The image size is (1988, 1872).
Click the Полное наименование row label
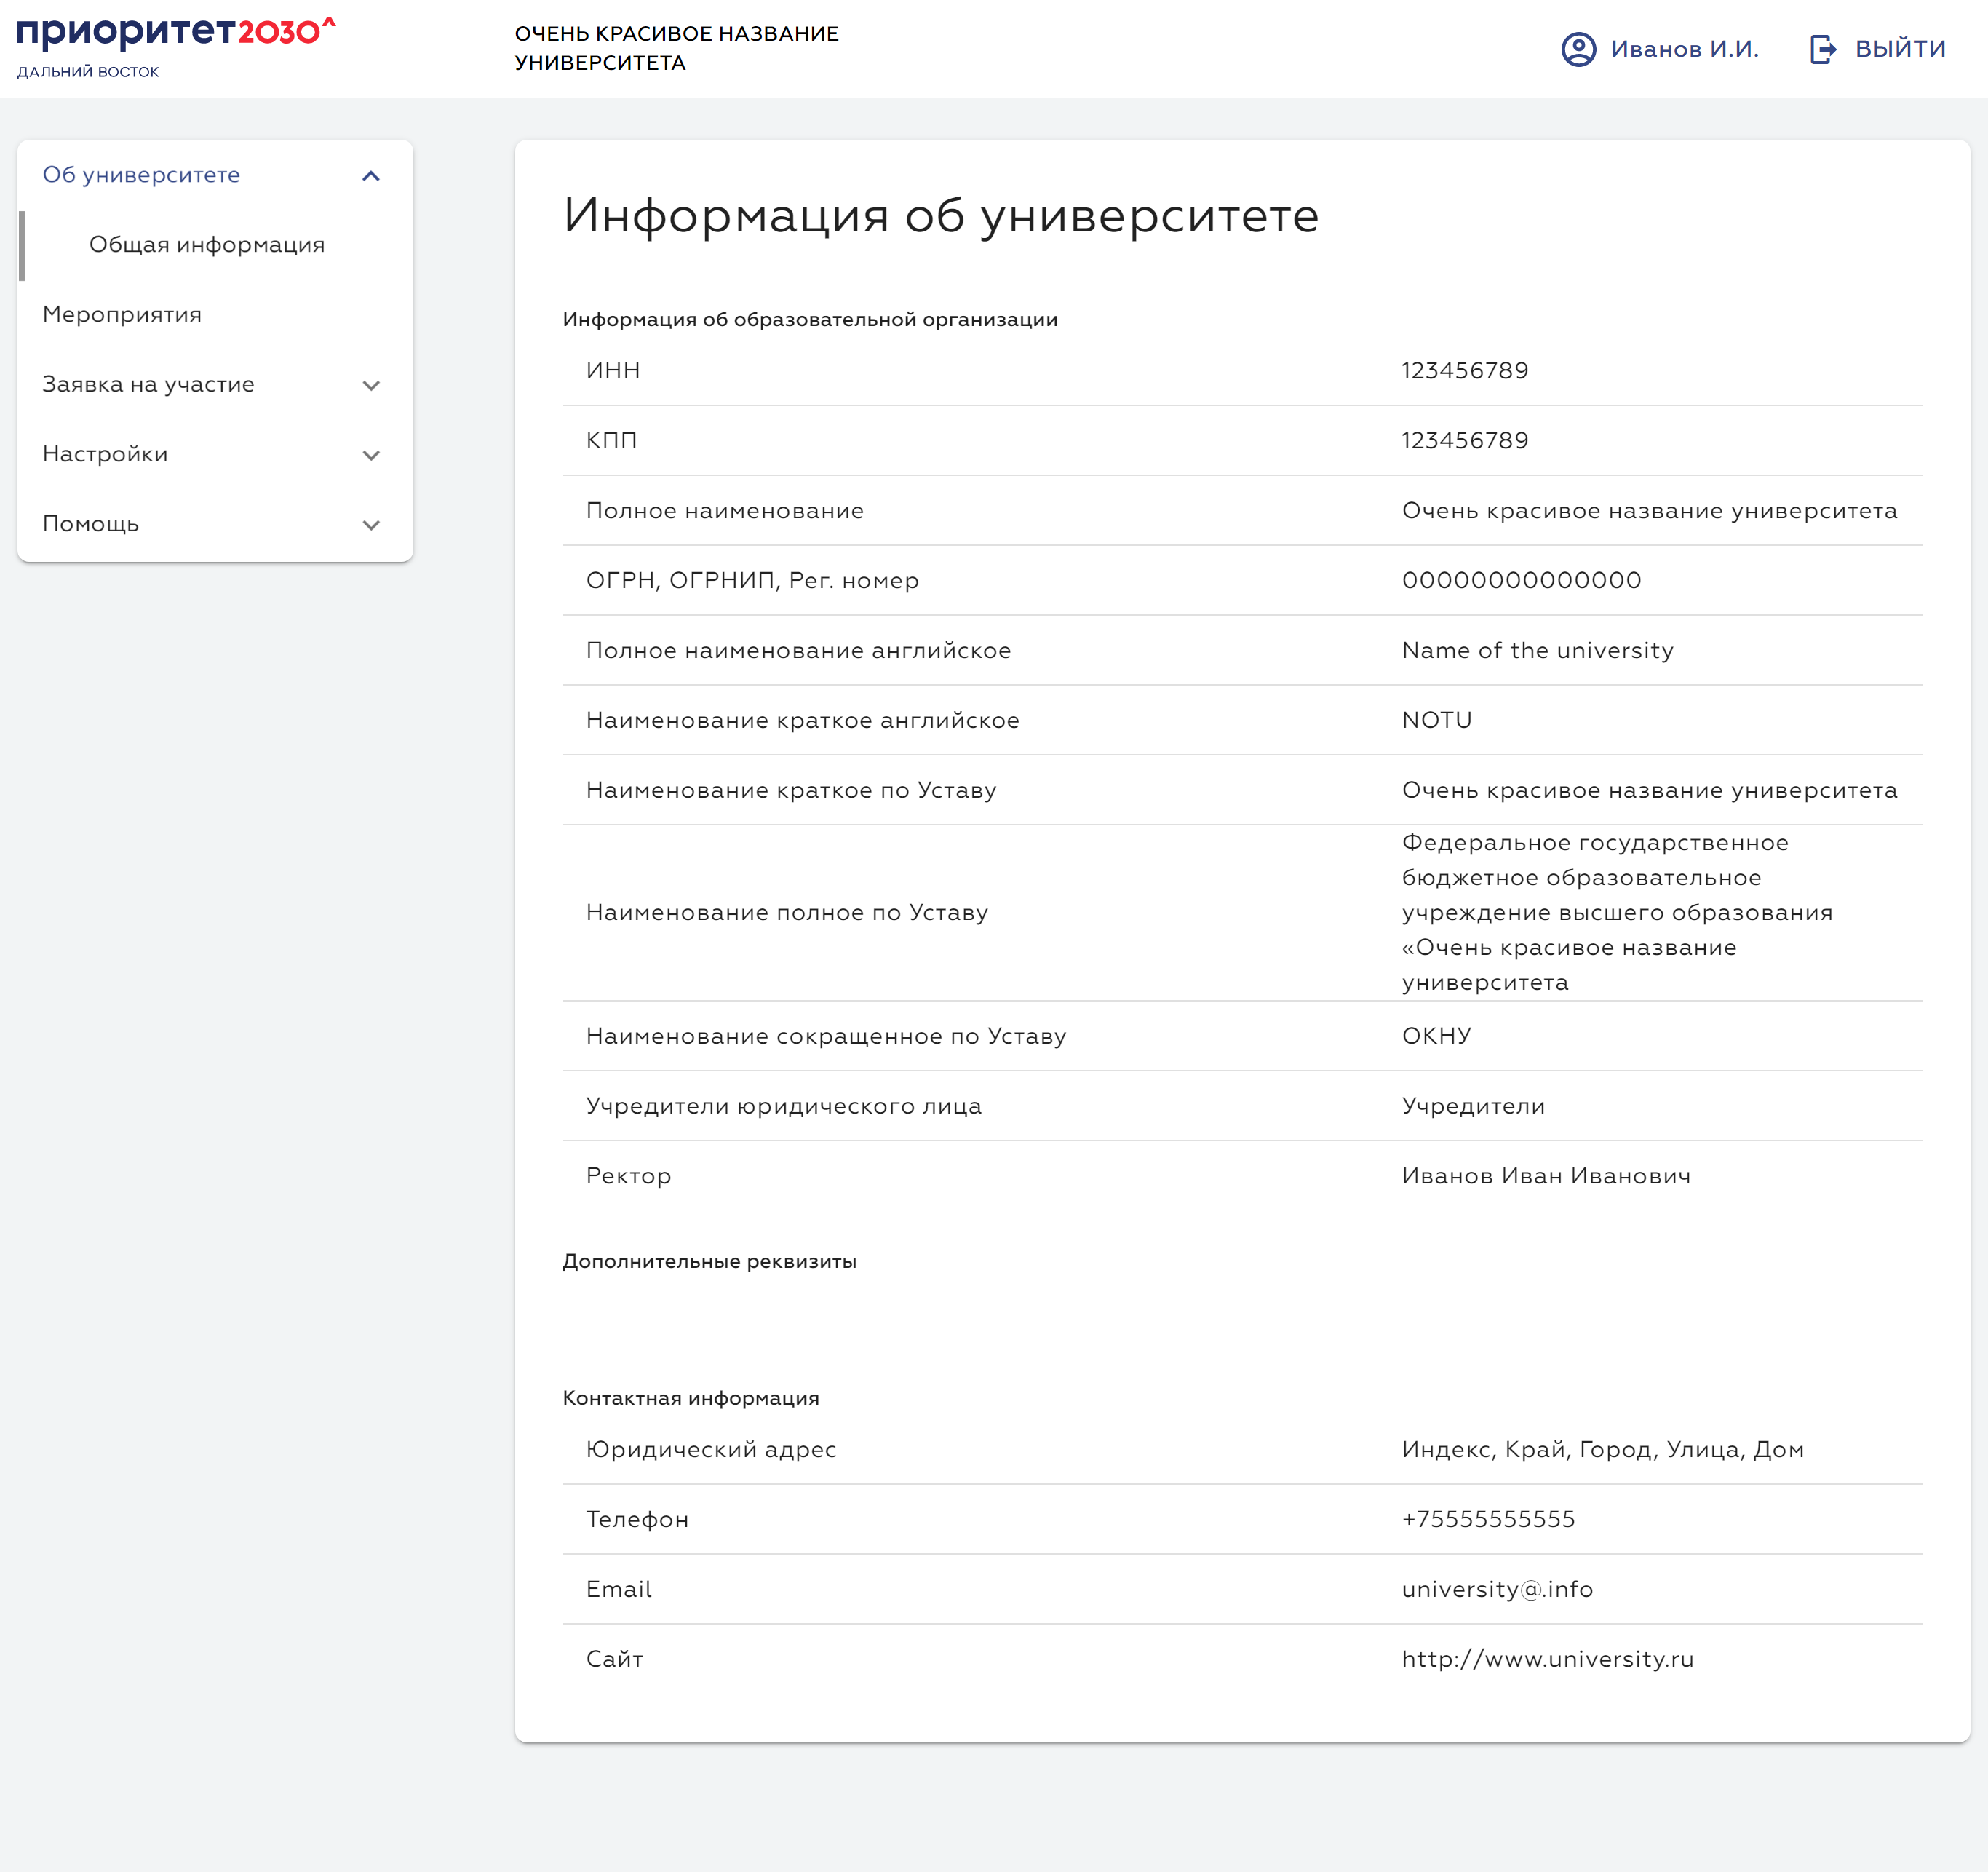coord(724,511)
